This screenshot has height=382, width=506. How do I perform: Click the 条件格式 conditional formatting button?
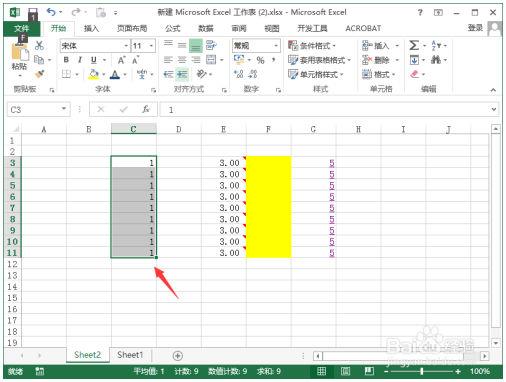(312, 45)
